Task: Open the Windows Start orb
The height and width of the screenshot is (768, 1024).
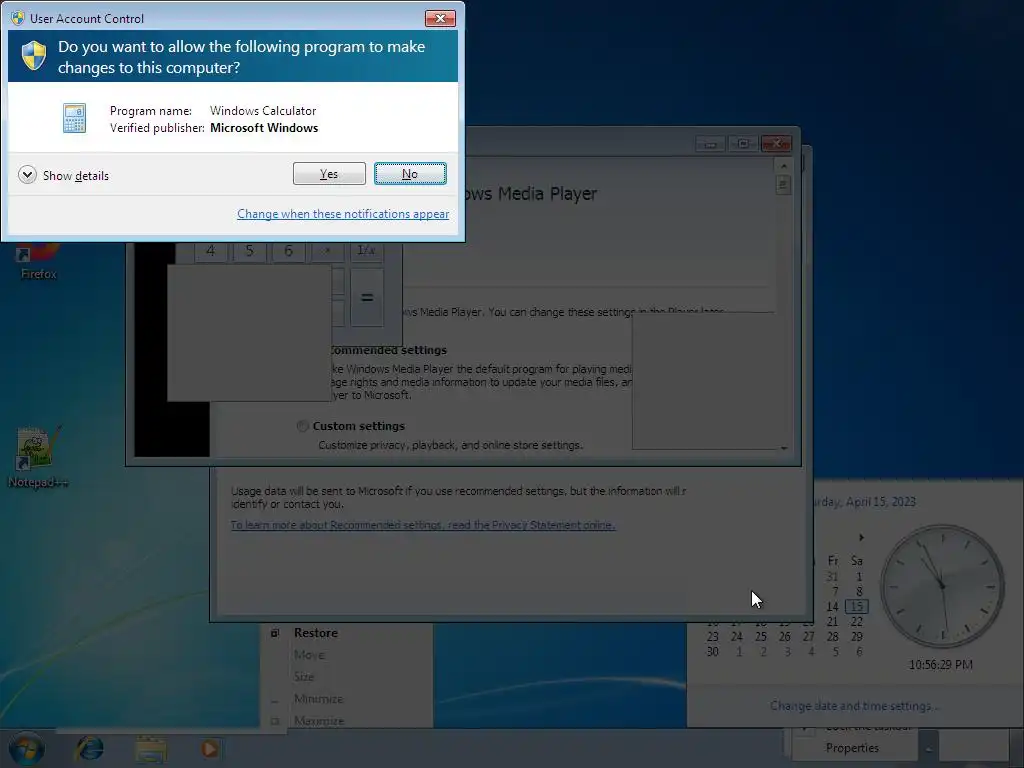Action: click(26, 748)
